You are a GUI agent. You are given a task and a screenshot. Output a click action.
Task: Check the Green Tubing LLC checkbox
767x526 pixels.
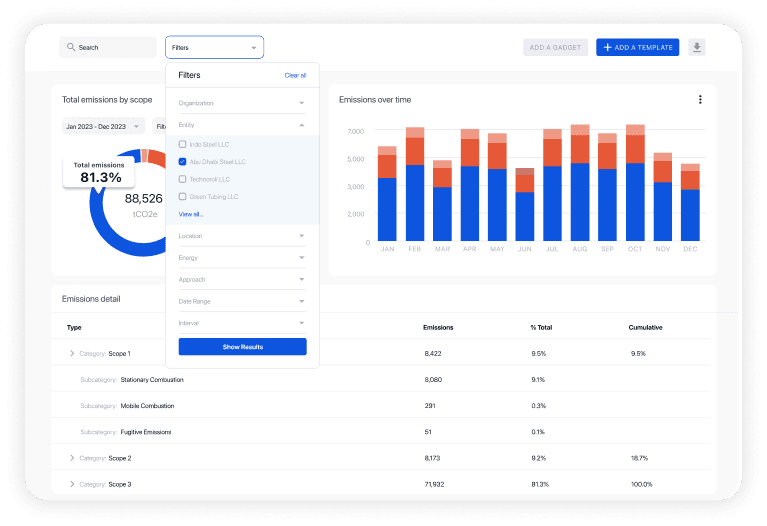182,196
